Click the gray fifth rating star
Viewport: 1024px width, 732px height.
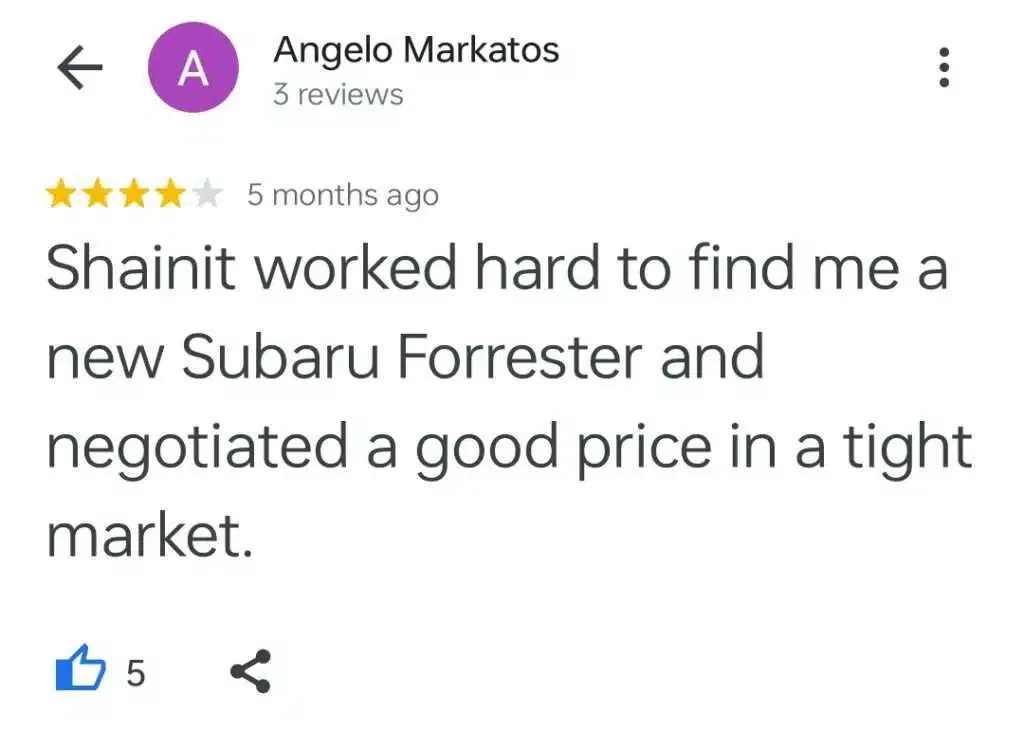point(207,195)
